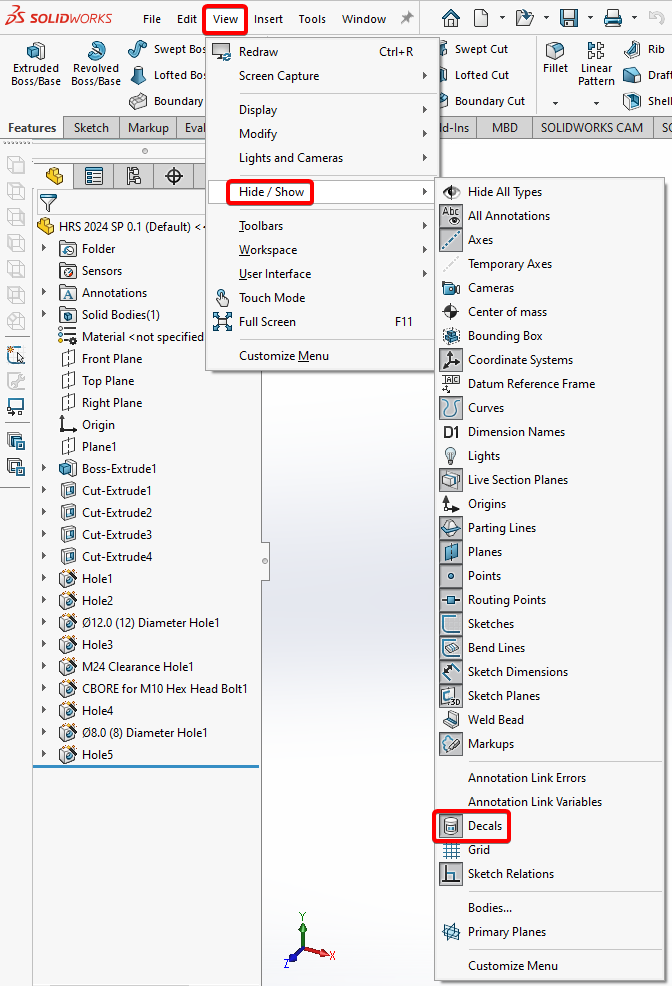Toggle Hide All Types
672x986 pixels.
[549, 192]
